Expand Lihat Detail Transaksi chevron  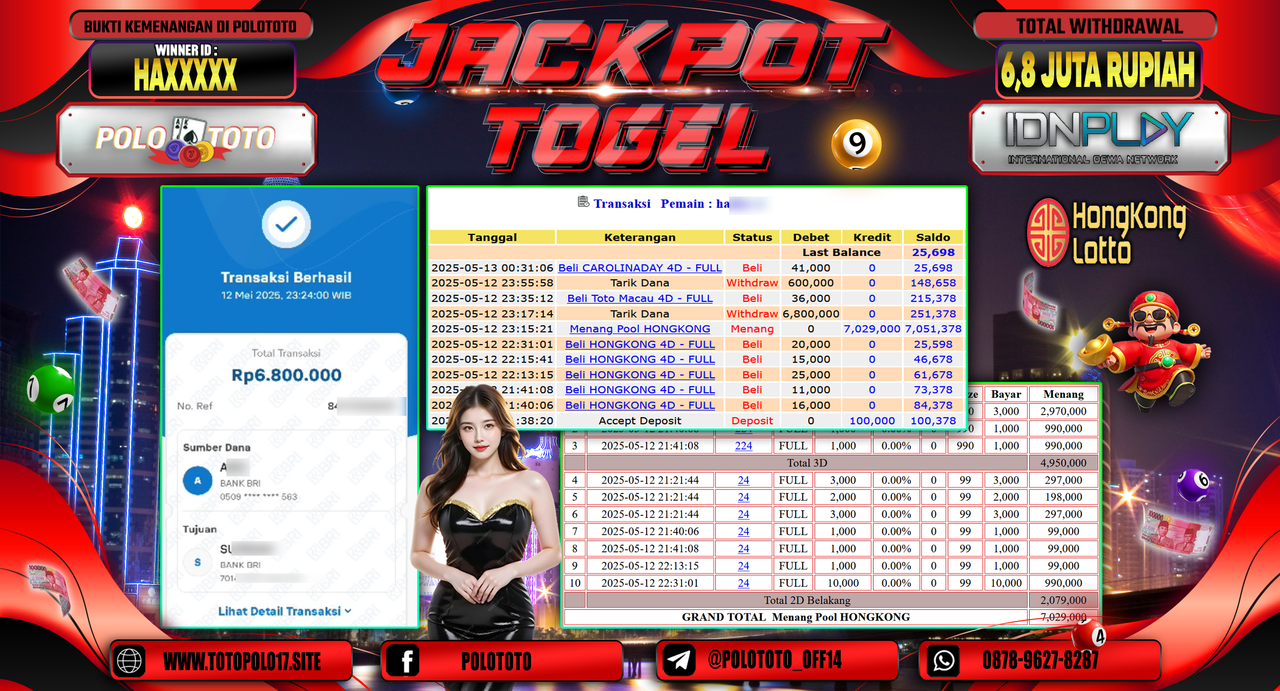(x=348, y=611)
